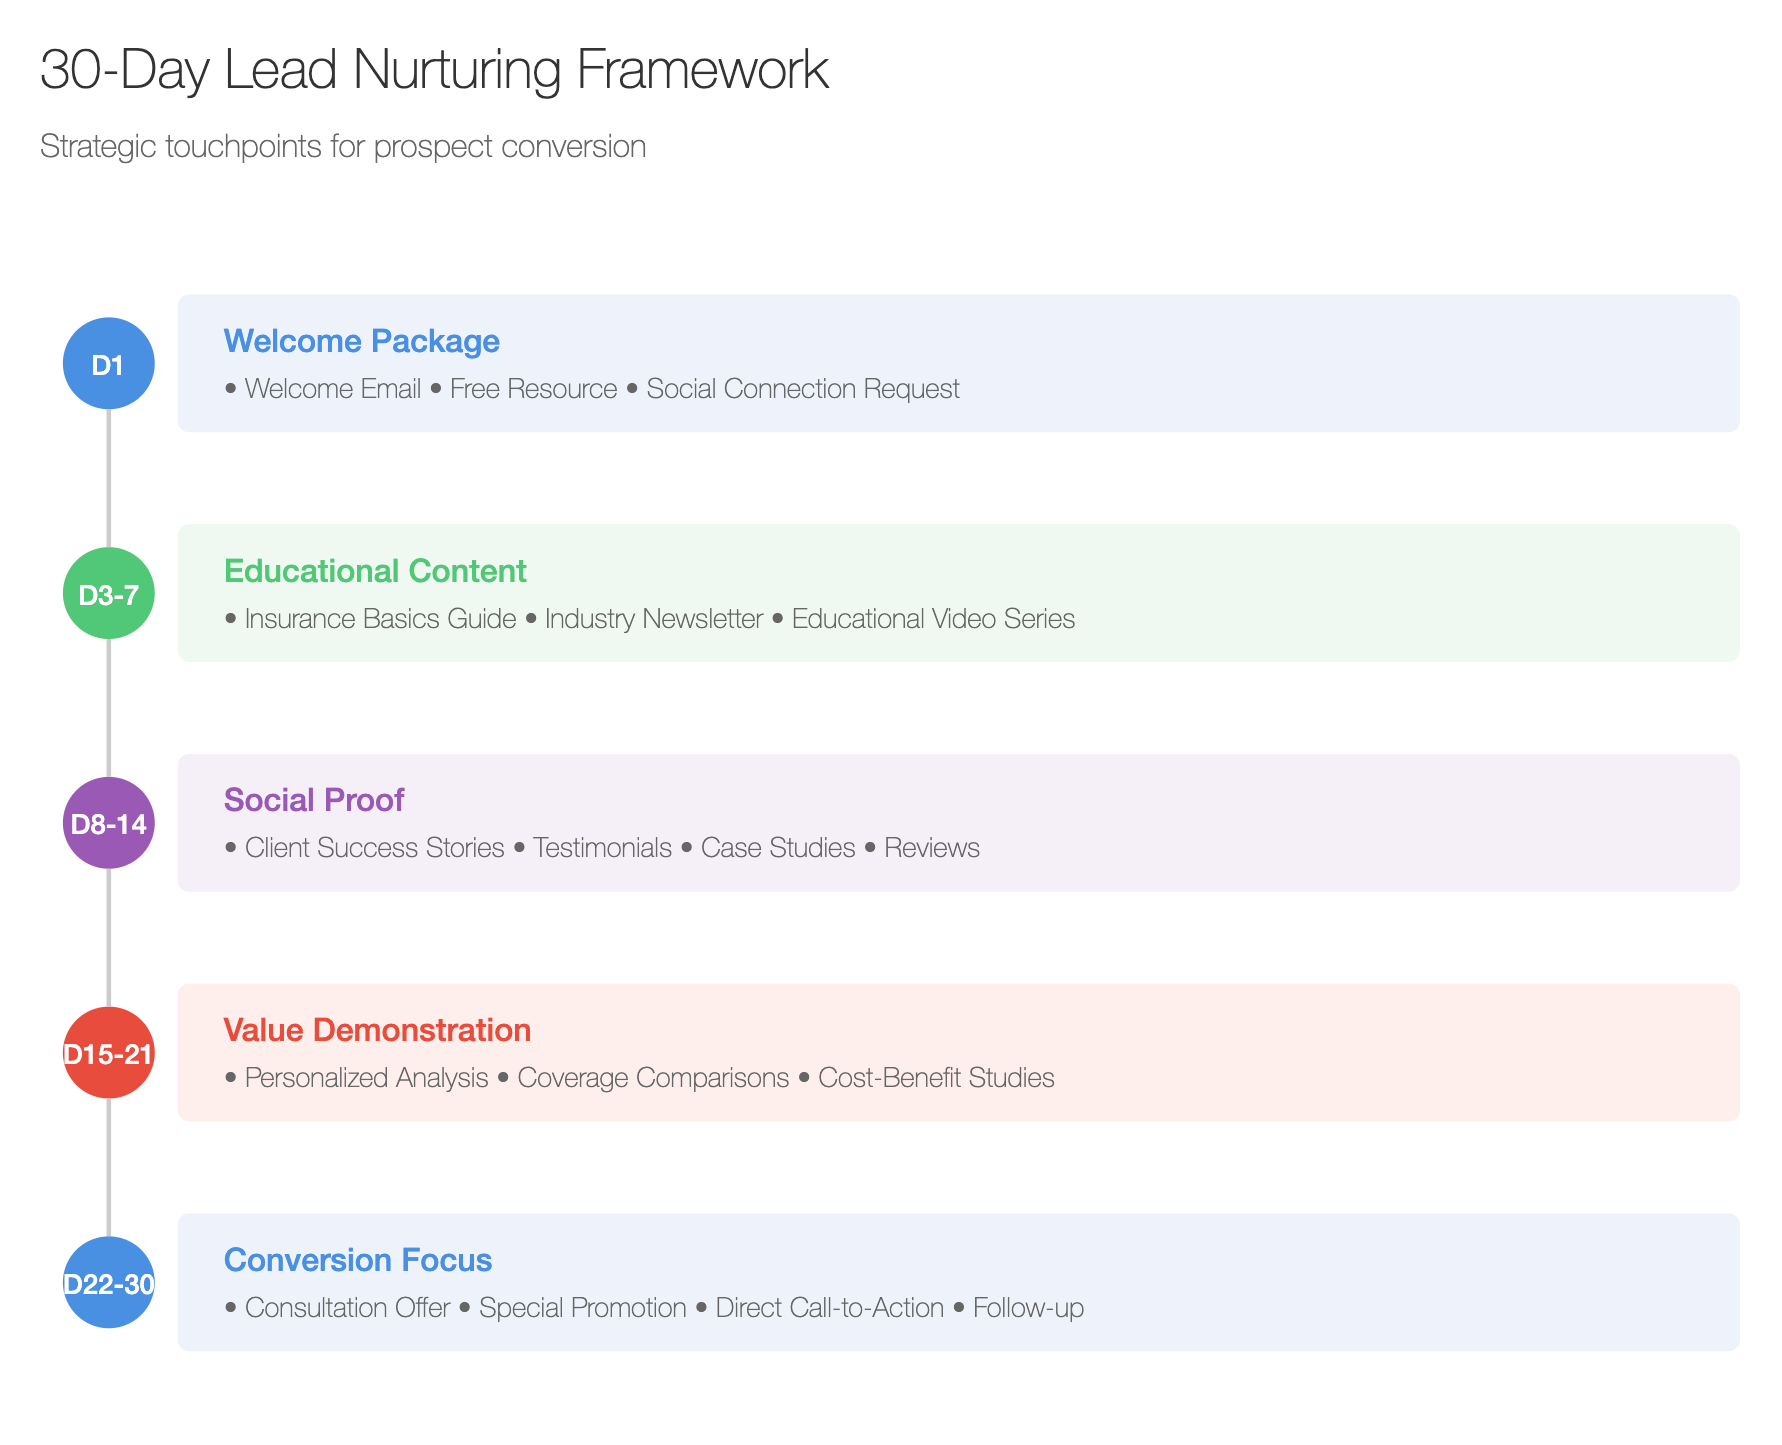Image resolution: width=1782 pixels, height=1445 pixels.
Task: Open the Conversion Focus heading
Action: click(358, 1260)
